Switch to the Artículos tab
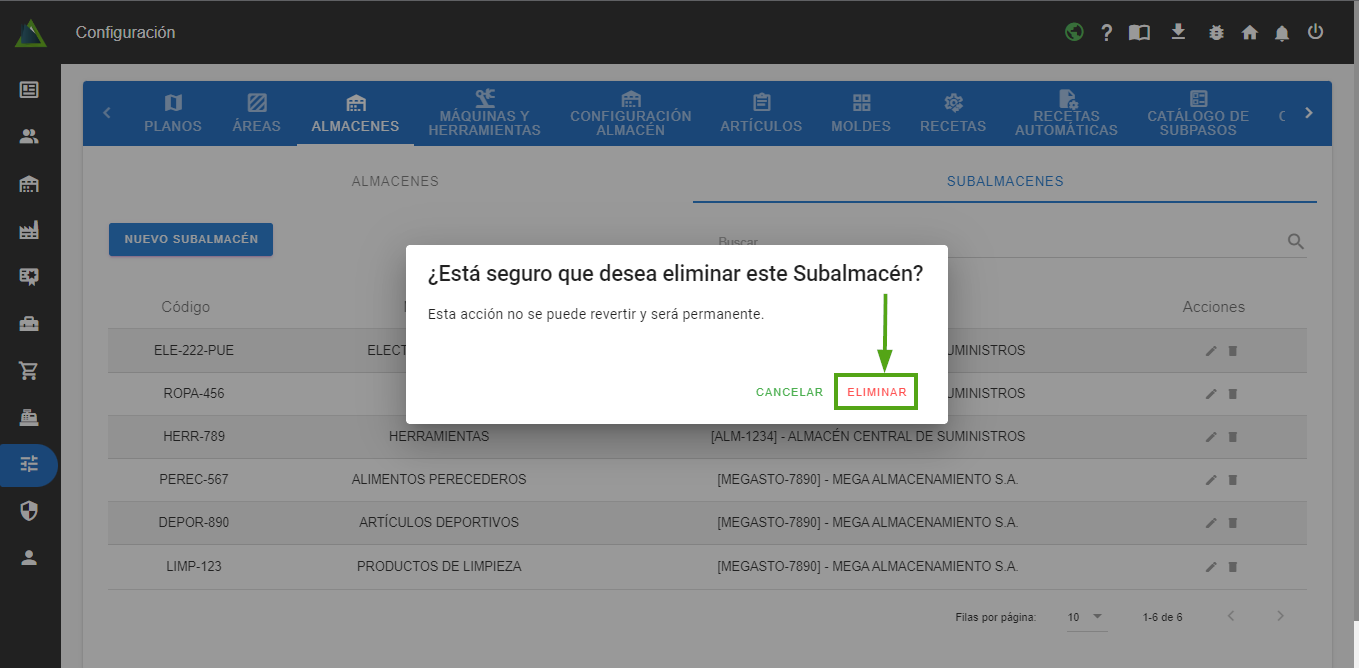The height and width of the screenshot is (668, 1359). point(761,114)
